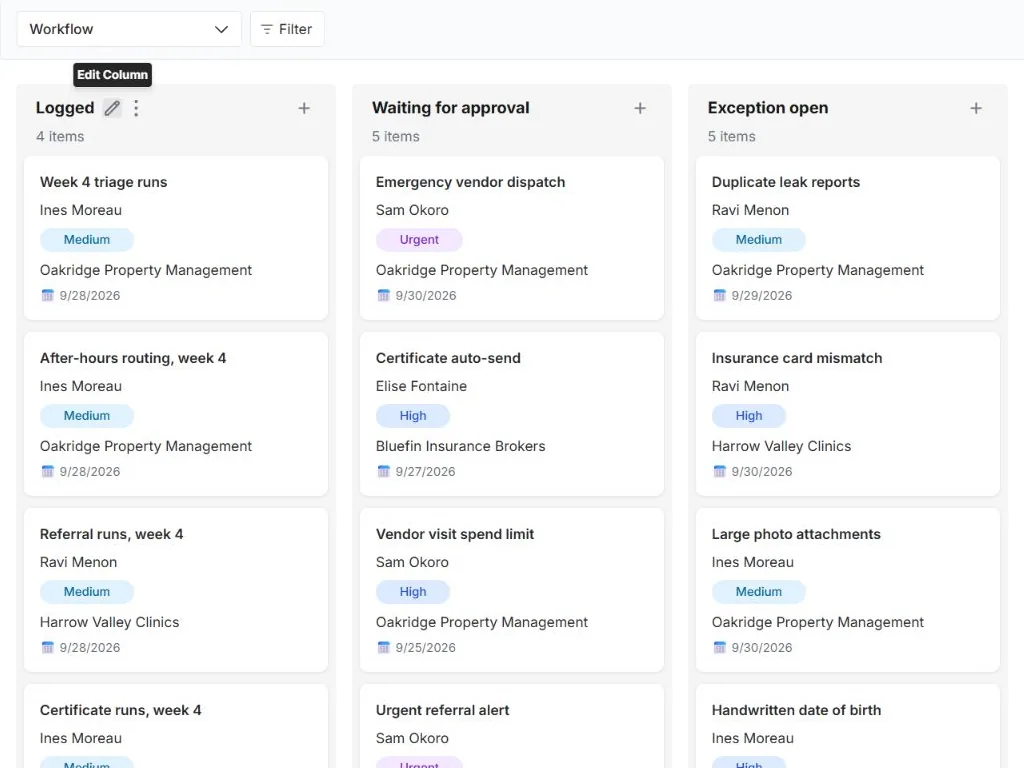Click Sam Okoro on Emergency vendor dispatch
Screen dimensions: 1024x768
tap(412, 210)
